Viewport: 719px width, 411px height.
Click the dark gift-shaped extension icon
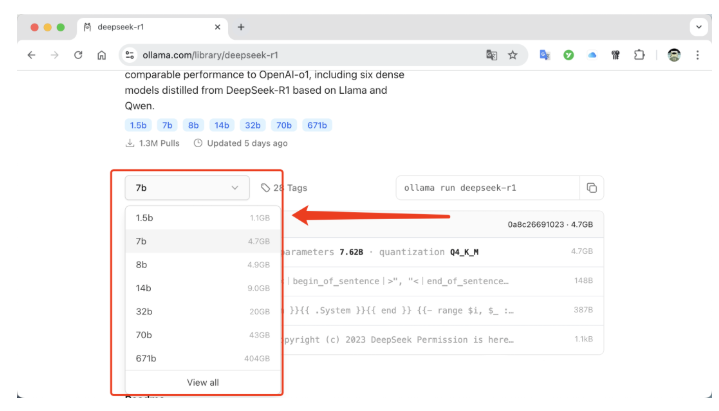tap(615, 55)
